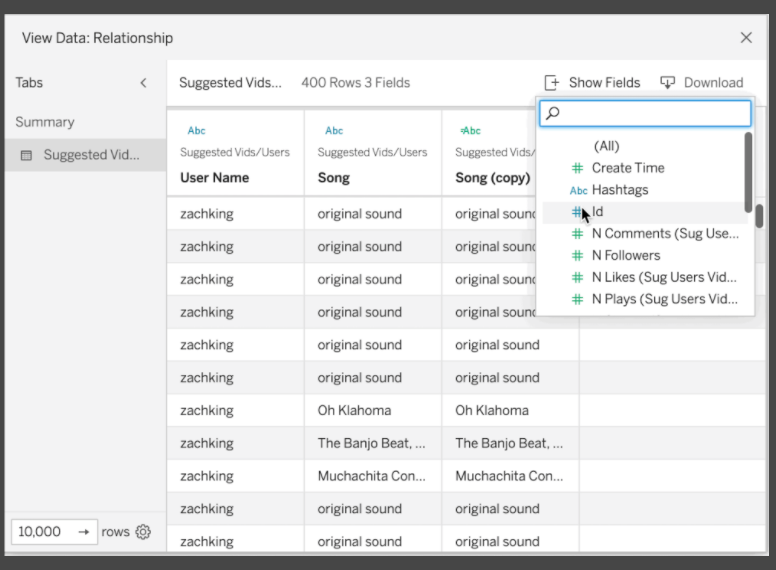Click the Download tray icon
This screenshot has width=776, height=570.
click(668, 83)
